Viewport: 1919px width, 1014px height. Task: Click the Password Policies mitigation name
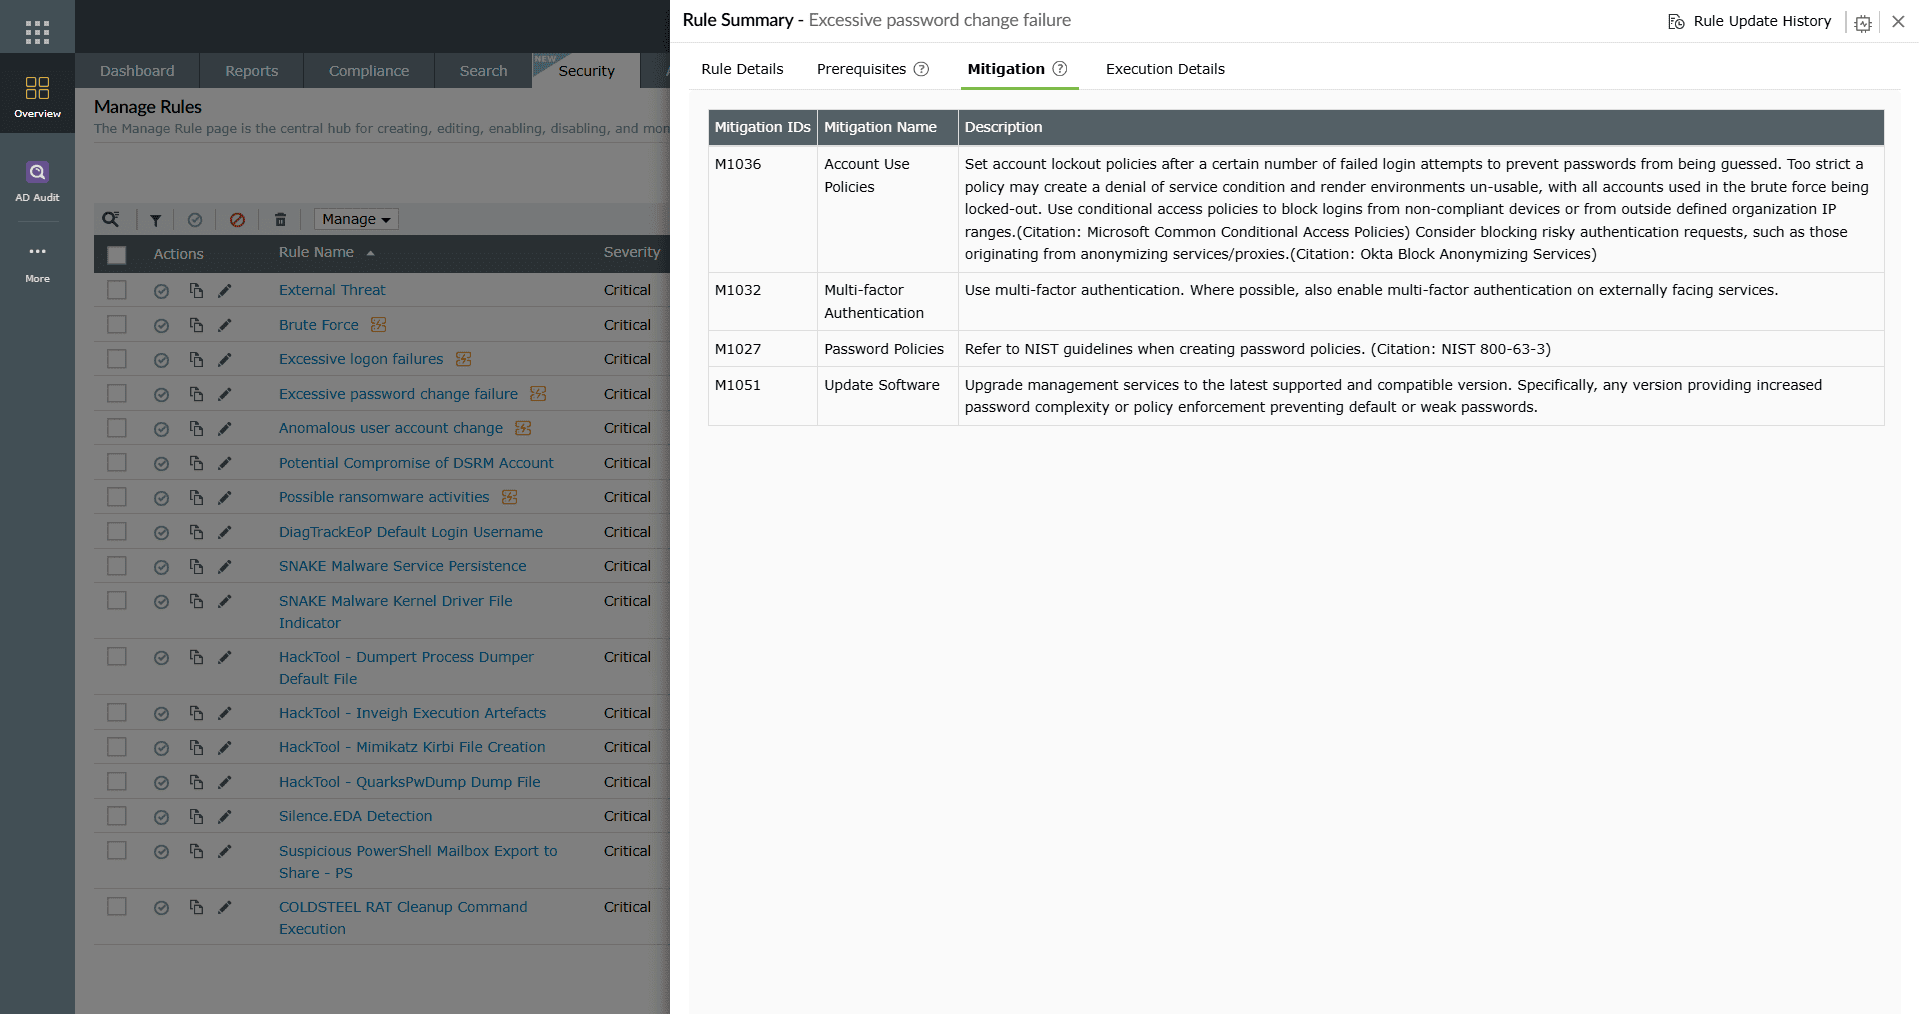[x=884, y=349]
